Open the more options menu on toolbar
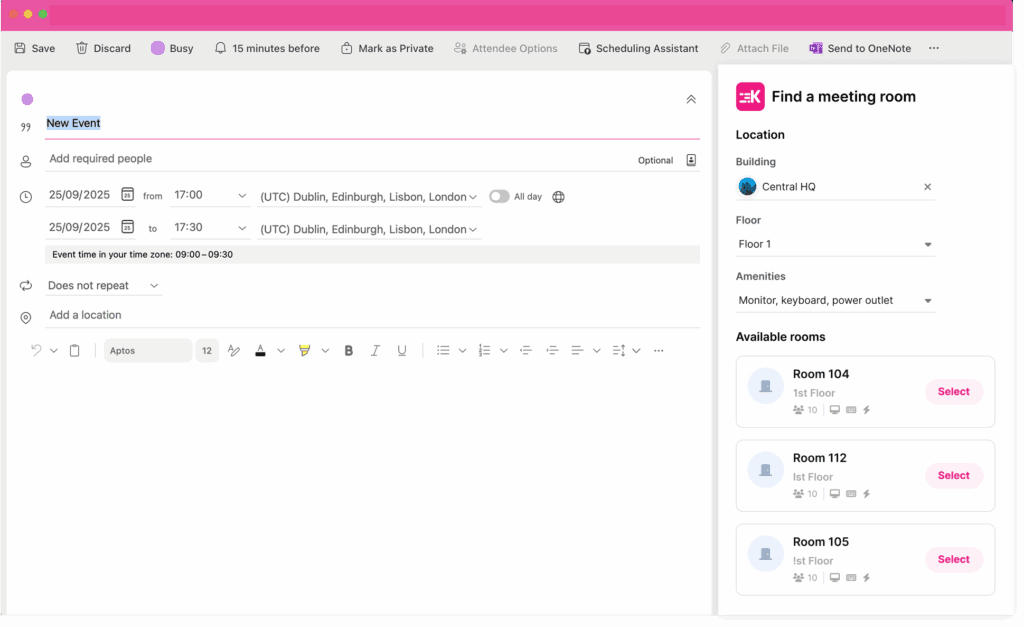This screenshot has height=627, width=1024. 933,47
